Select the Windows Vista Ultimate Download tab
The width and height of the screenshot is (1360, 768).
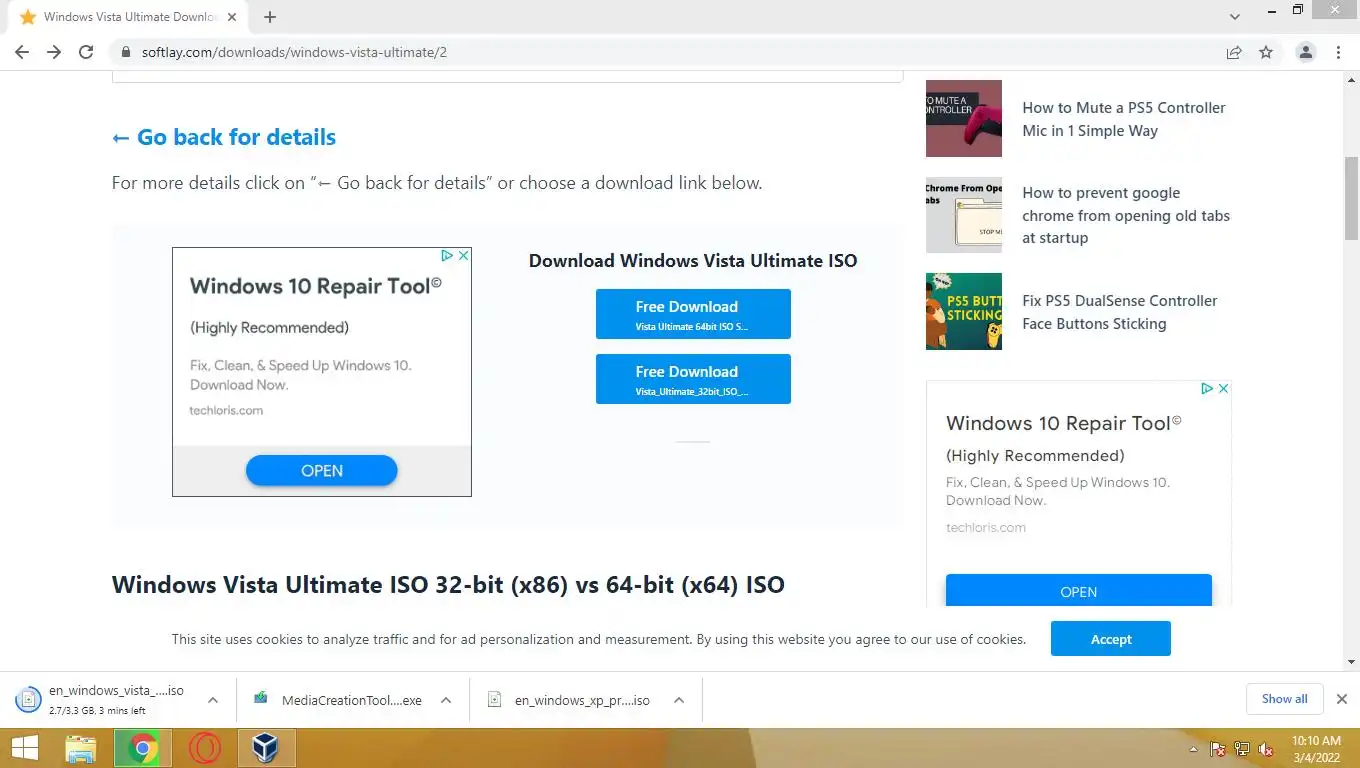[128, 17]
